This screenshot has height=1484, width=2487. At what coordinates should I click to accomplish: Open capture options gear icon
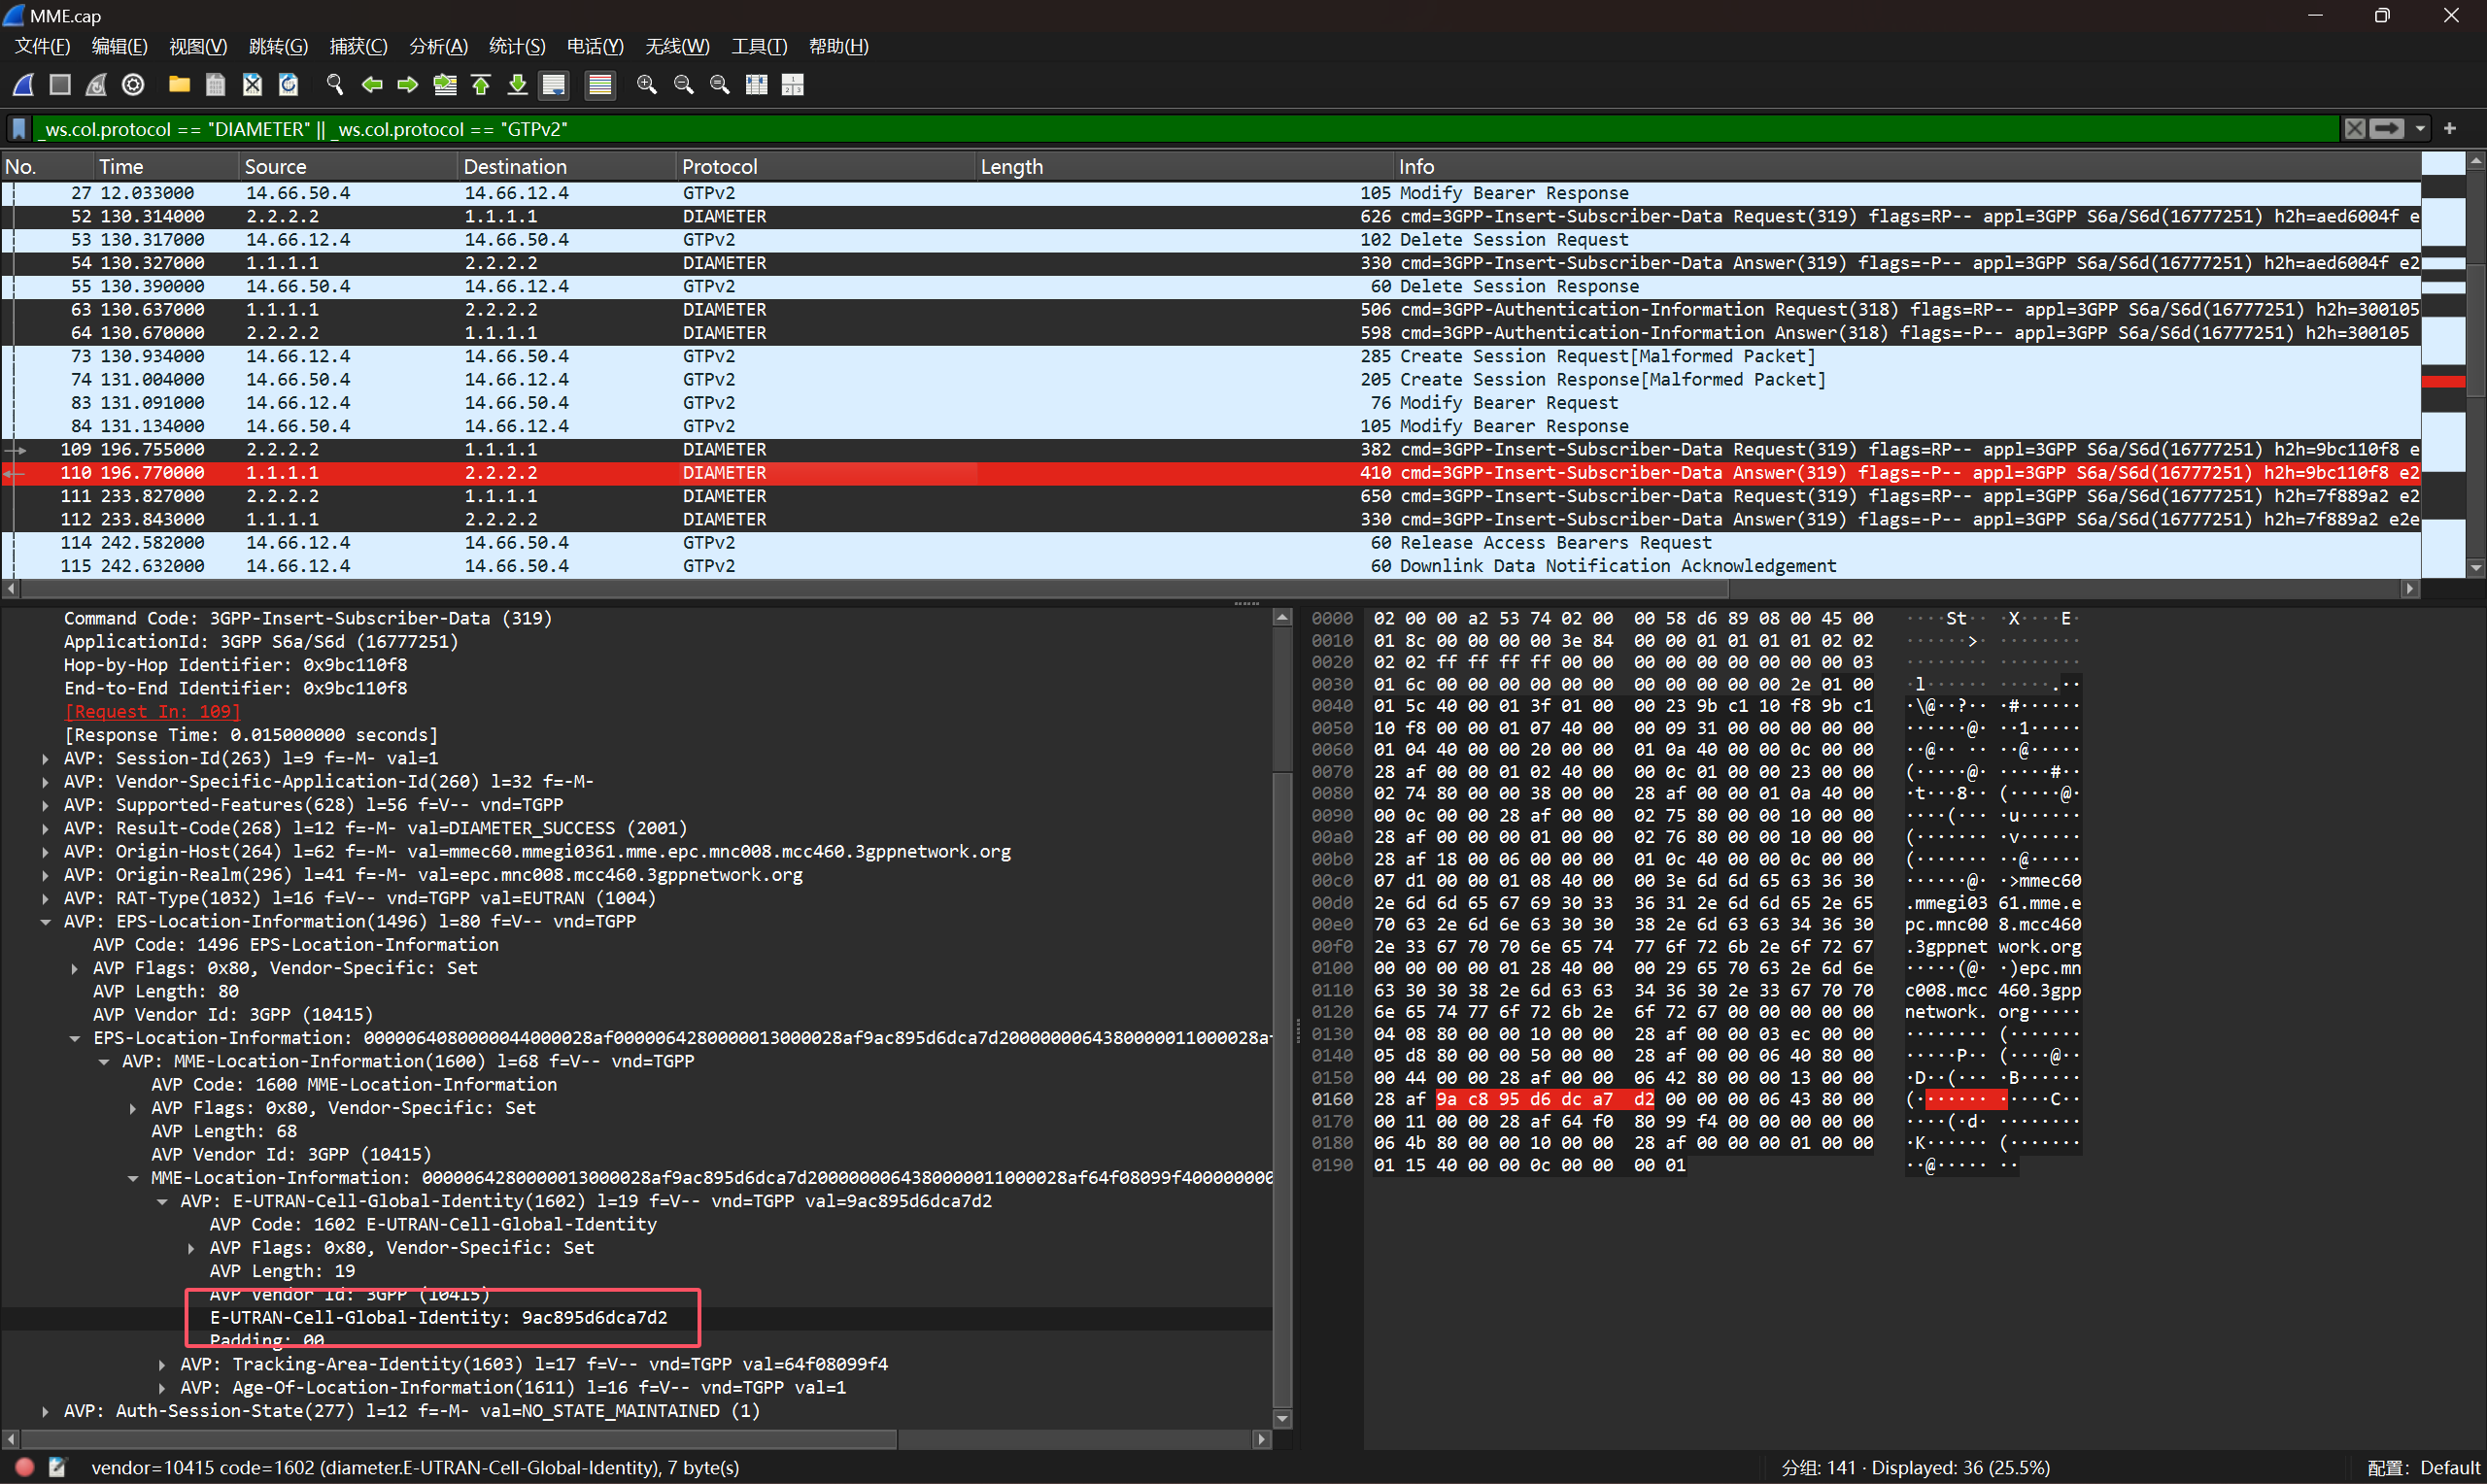tap(133, 85)
